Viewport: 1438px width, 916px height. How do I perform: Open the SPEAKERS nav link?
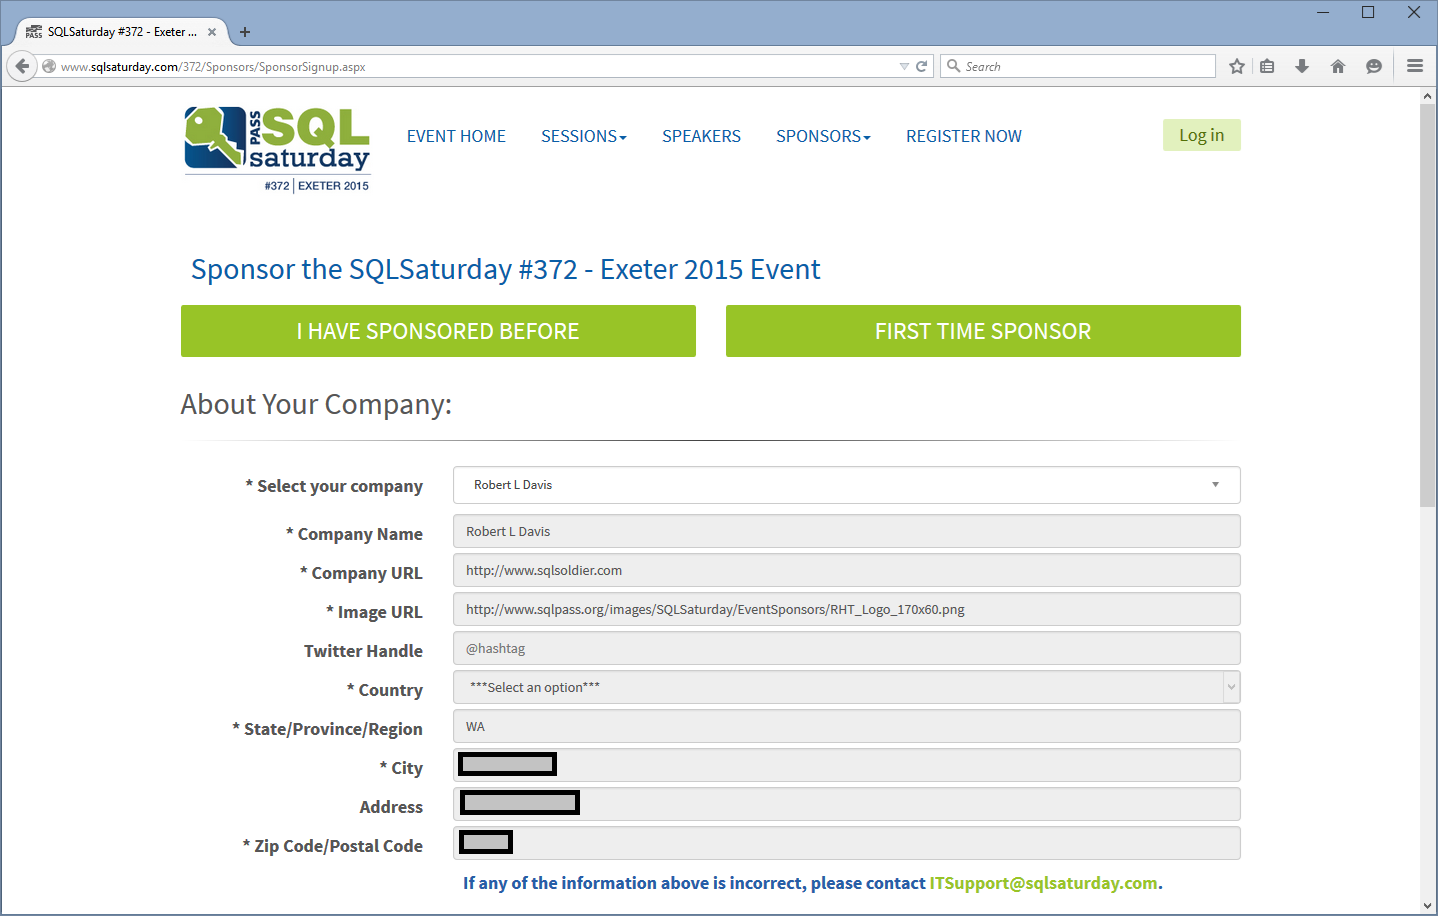click(701, 136)
